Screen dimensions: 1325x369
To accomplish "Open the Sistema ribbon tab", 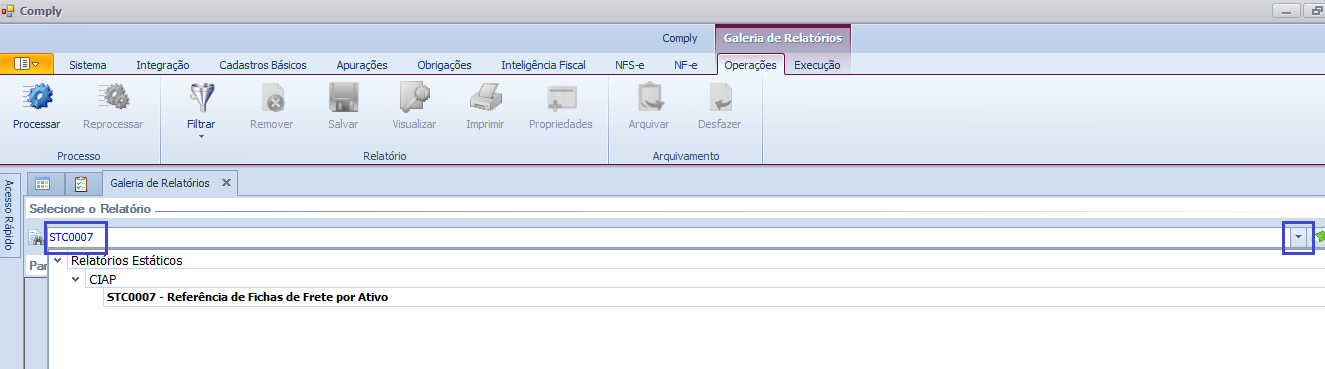I will coord(88,65).
